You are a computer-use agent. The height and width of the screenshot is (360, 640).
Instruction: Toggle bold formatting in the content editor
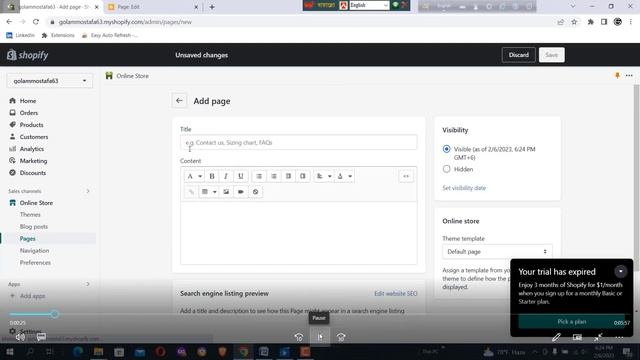[x=212, y=176]
